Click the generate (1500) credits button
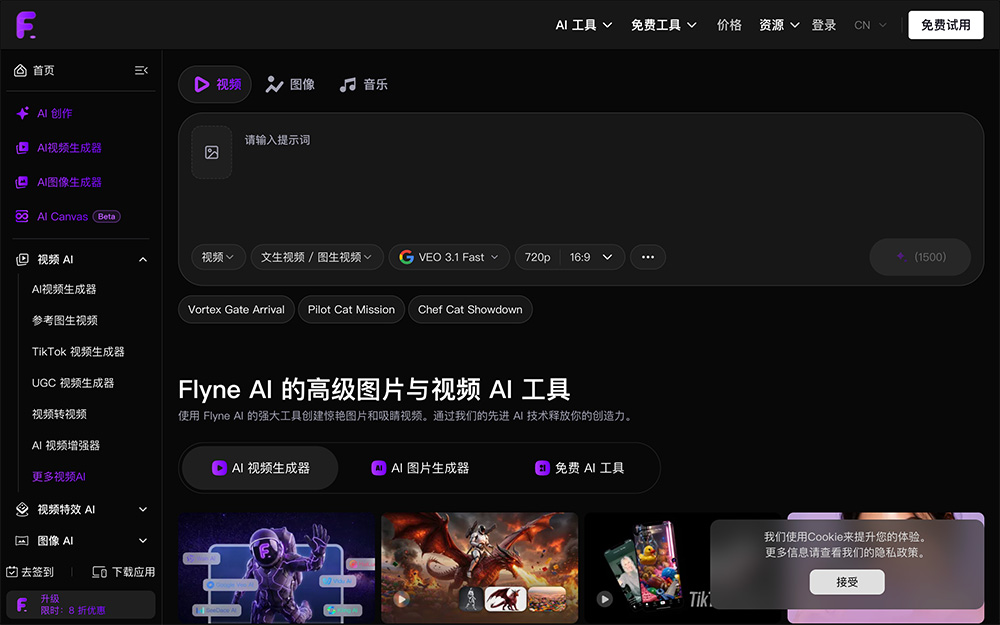 [920, 257]
